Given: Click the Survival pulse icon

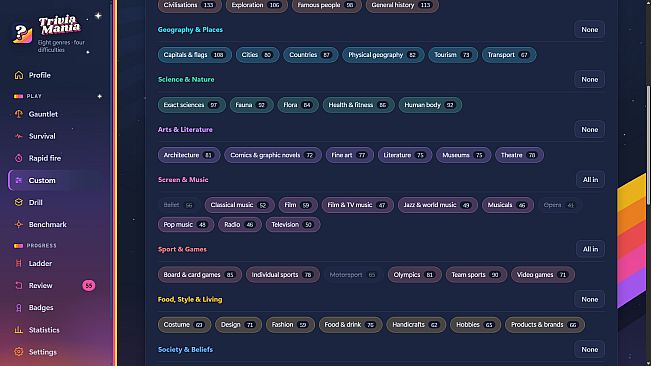Looking at the screenshot, I should point(19,136).
